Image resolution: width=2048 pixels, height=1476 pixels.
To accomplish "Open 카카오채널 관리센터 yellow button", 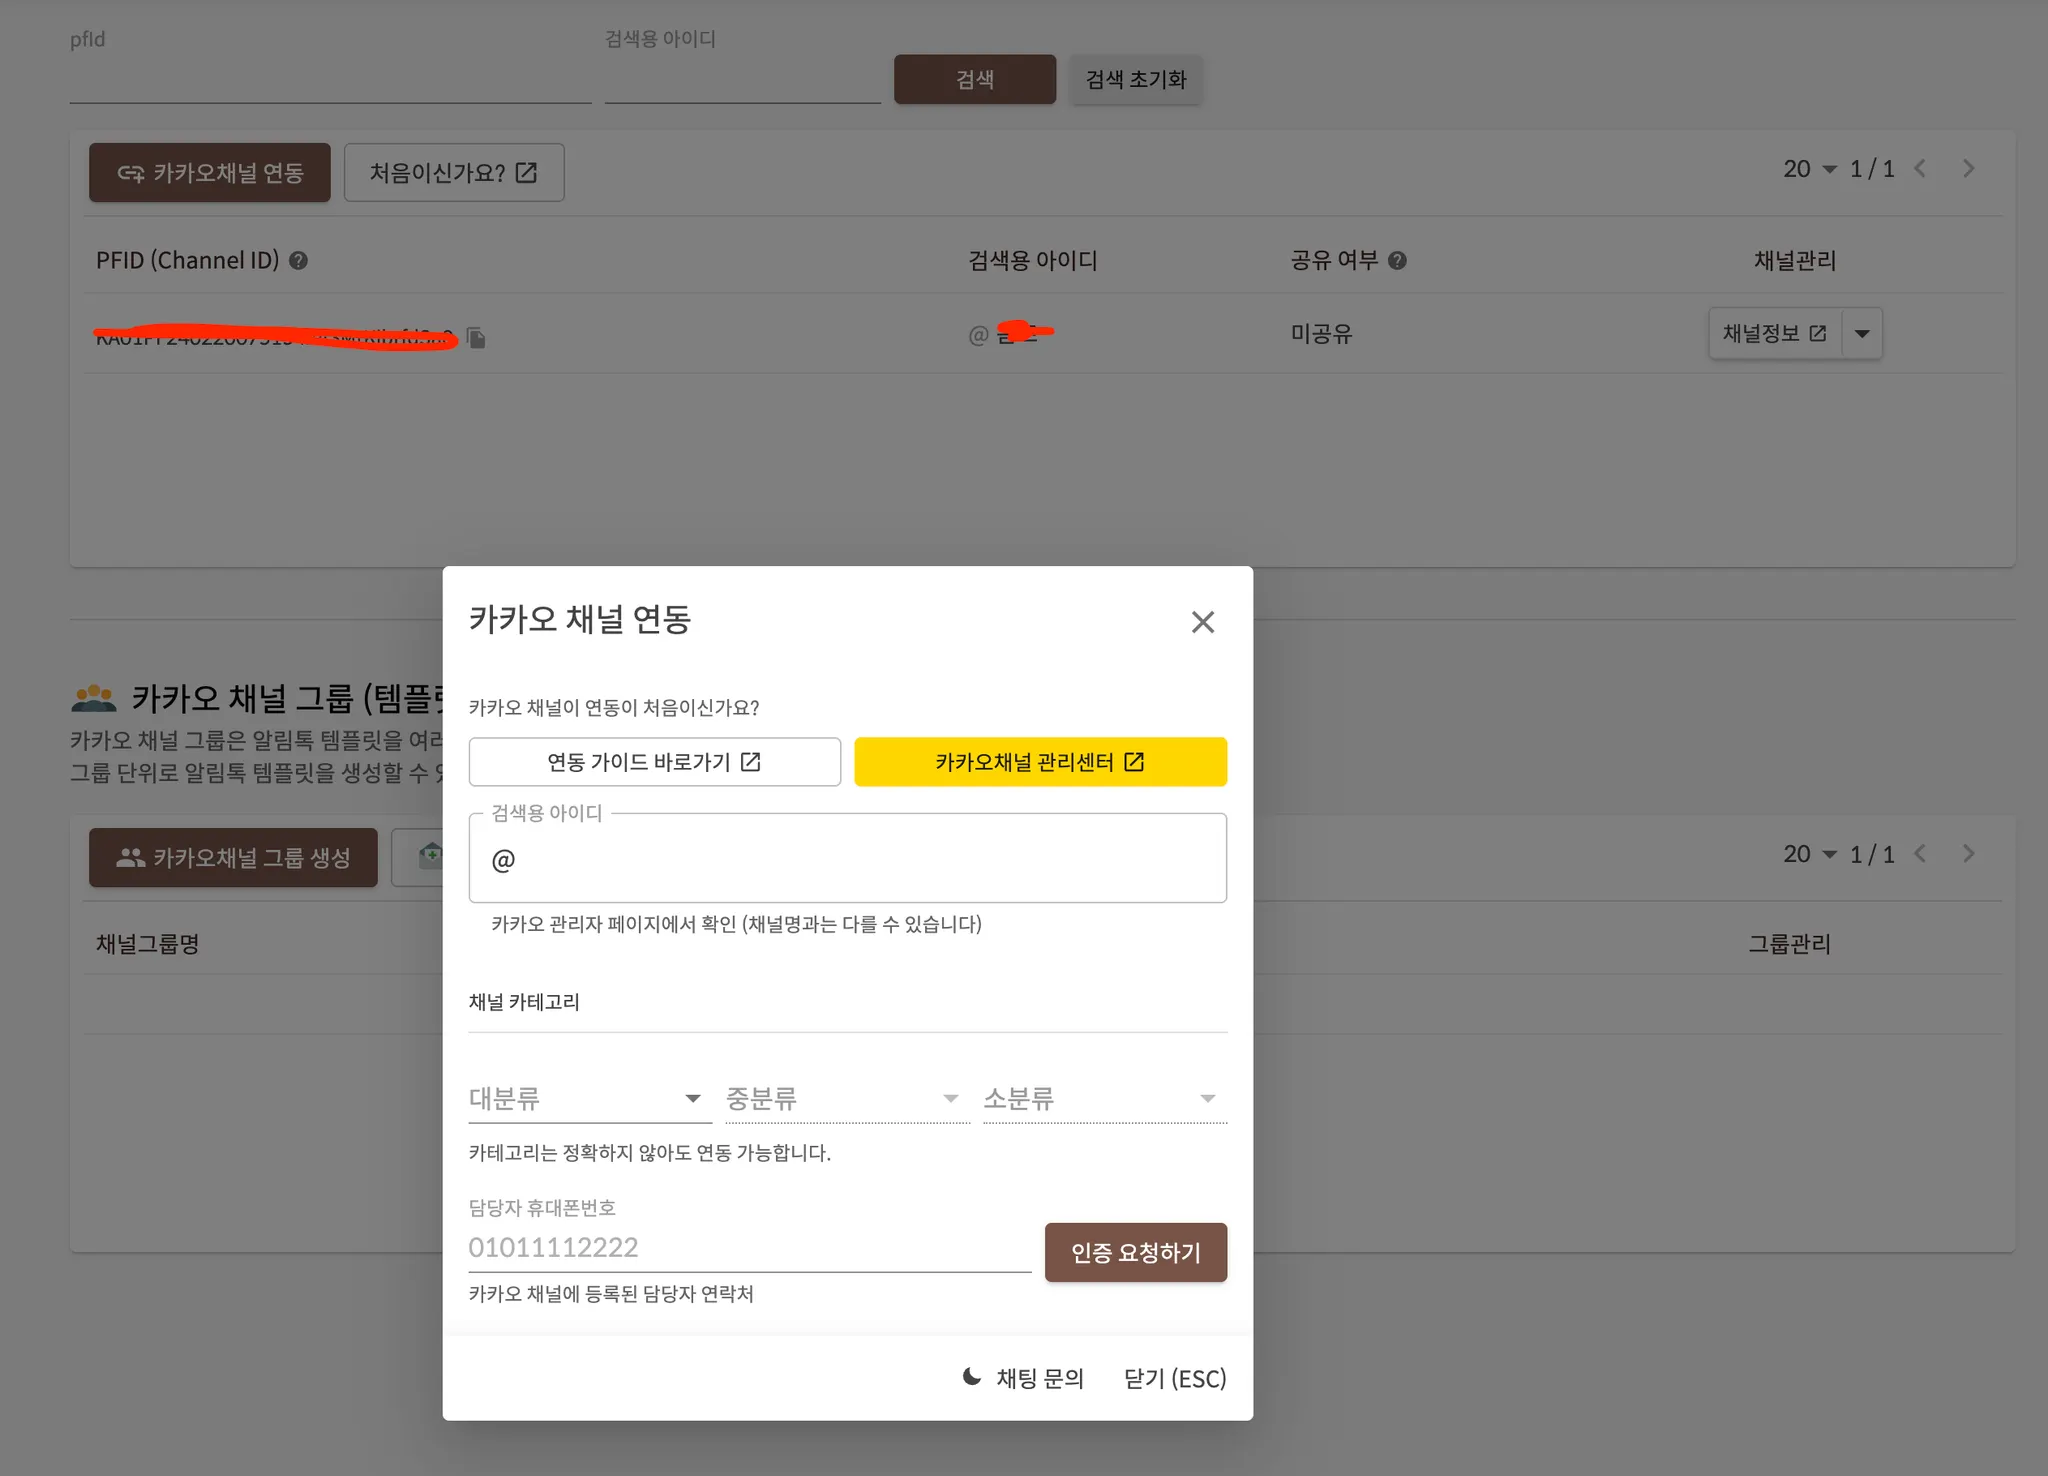I will coord(1040,762).
